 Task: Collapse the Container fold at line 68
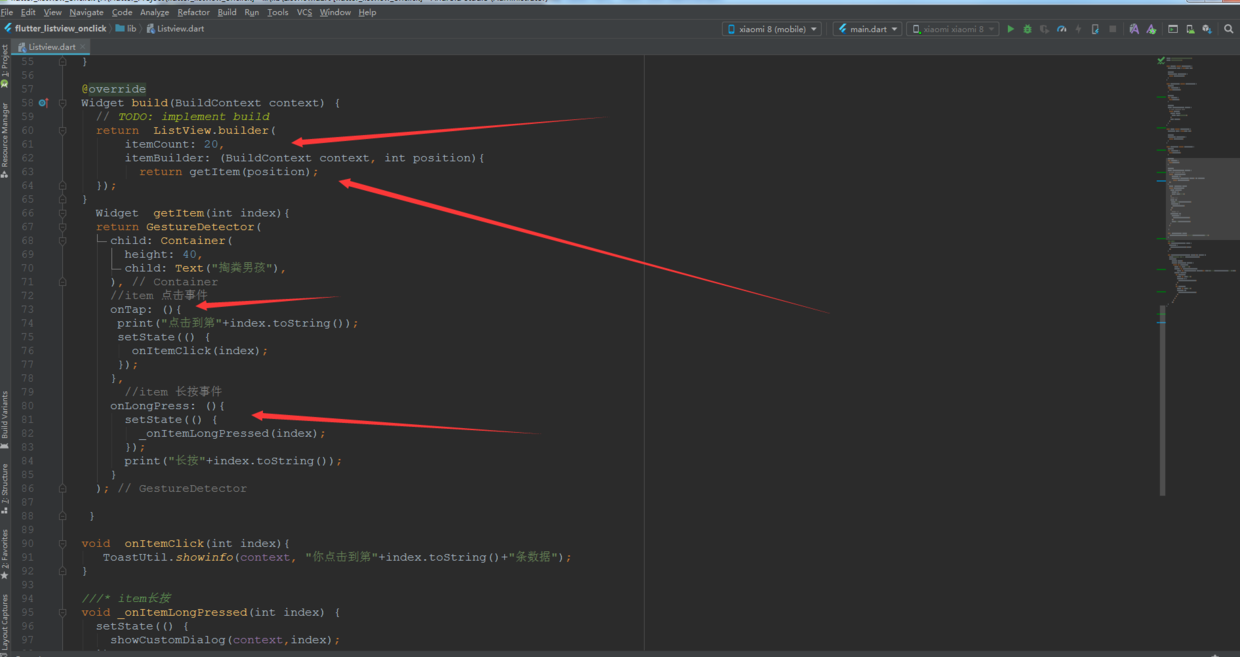(62, 240)
